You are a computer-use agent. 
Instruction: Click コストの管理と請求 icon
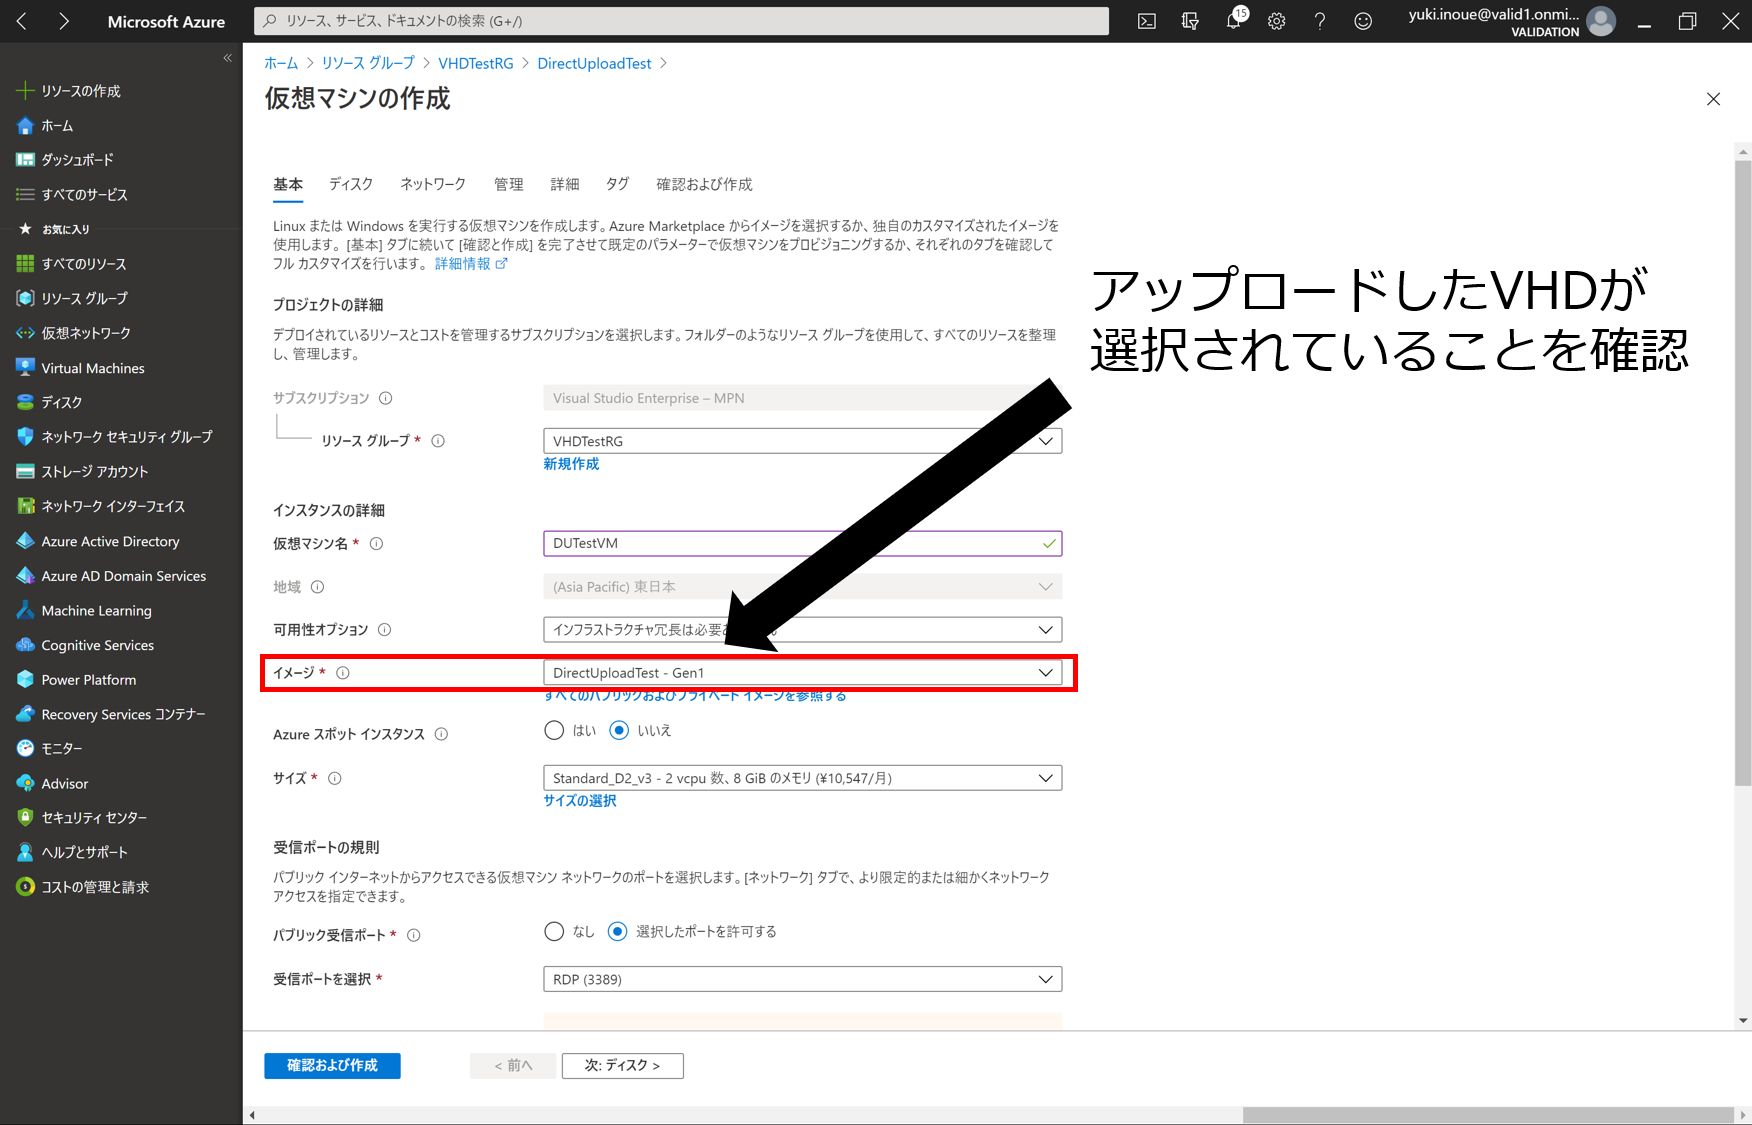point(25,887)
